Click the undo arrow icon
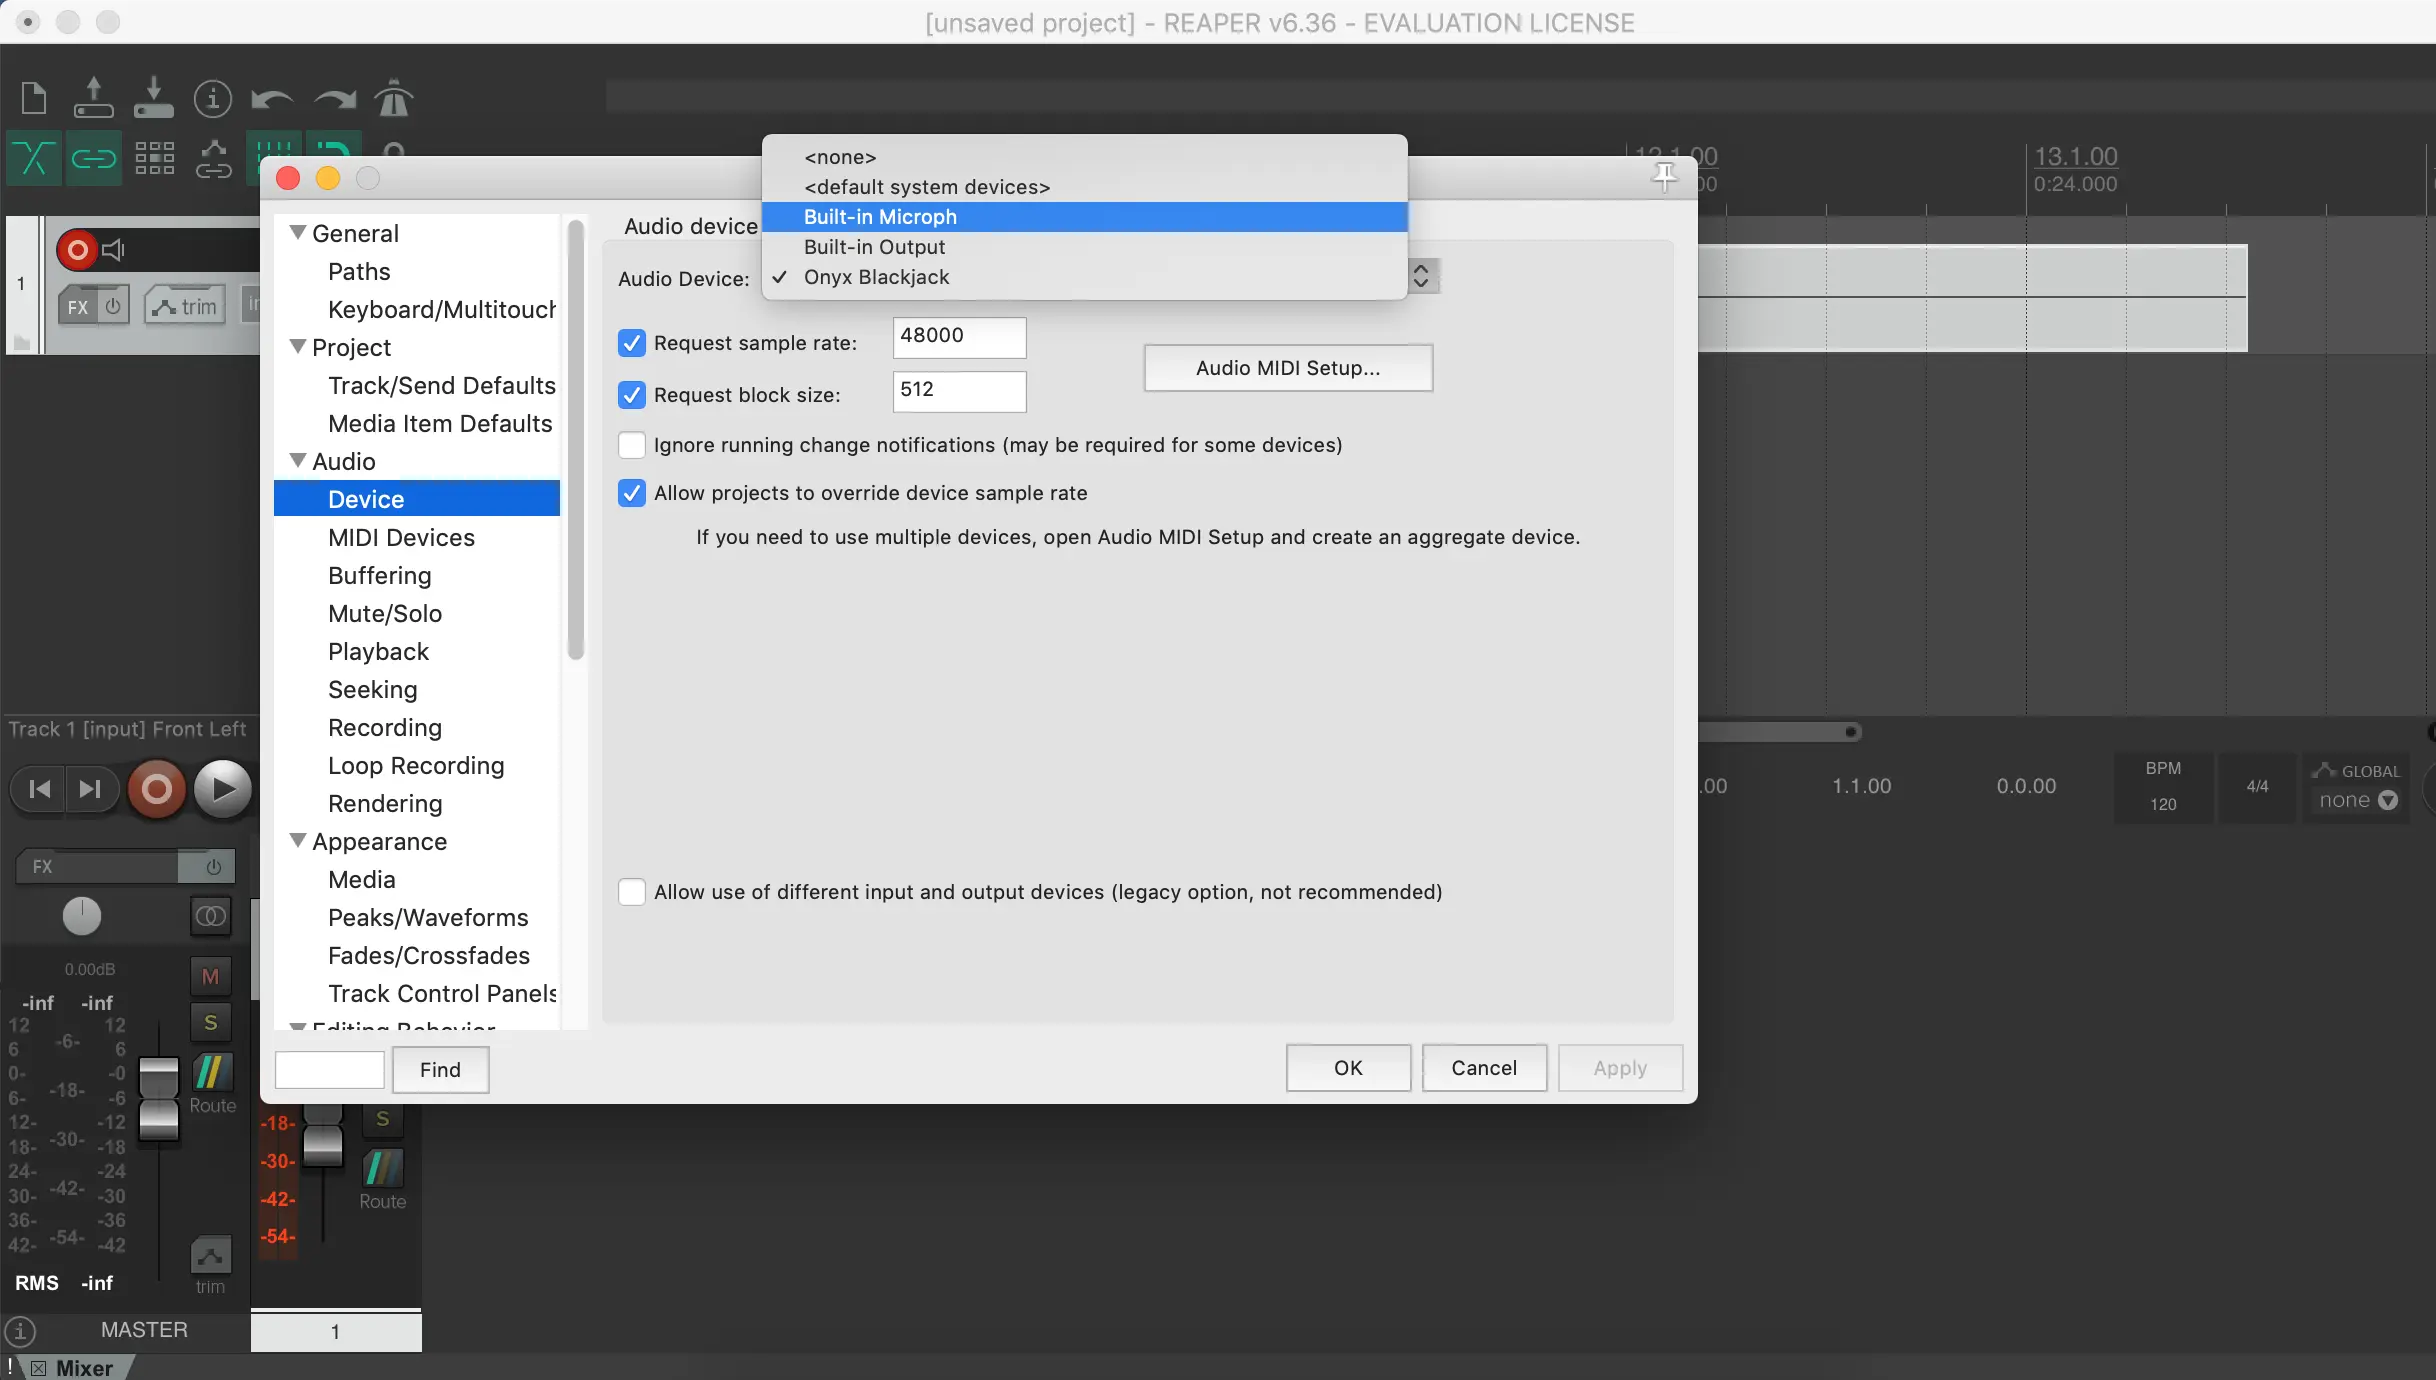This screenshot has width=2436, height=1380. (x=271, y=98)
